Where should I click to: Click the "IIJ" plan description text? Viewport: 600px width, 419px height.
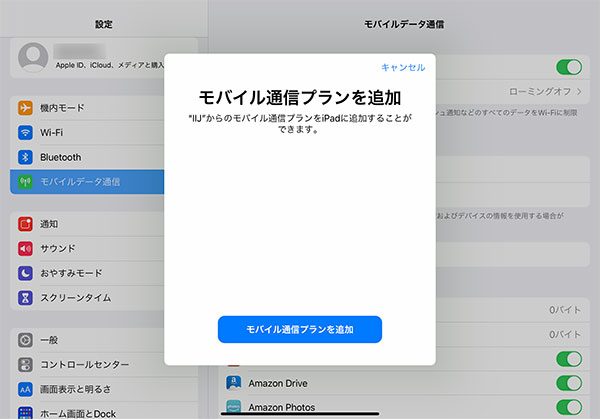click(x=300, y=124)
